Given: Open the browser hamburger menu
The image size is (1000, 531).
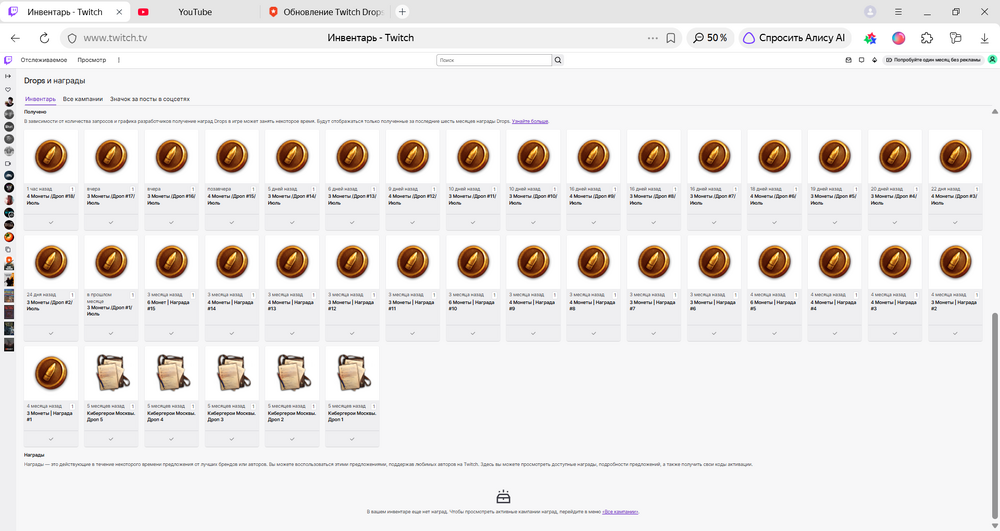Looking at the screenshot, I should [x=898, y=11].
